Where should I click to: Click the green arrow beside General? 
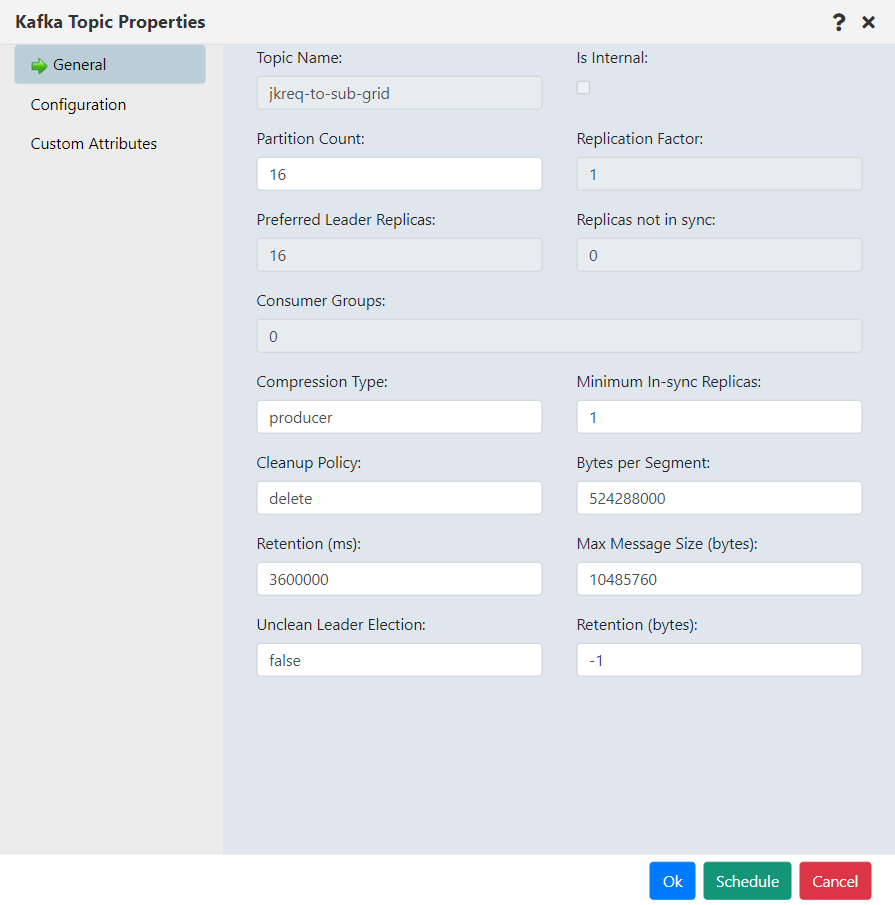tap(37, 65)
